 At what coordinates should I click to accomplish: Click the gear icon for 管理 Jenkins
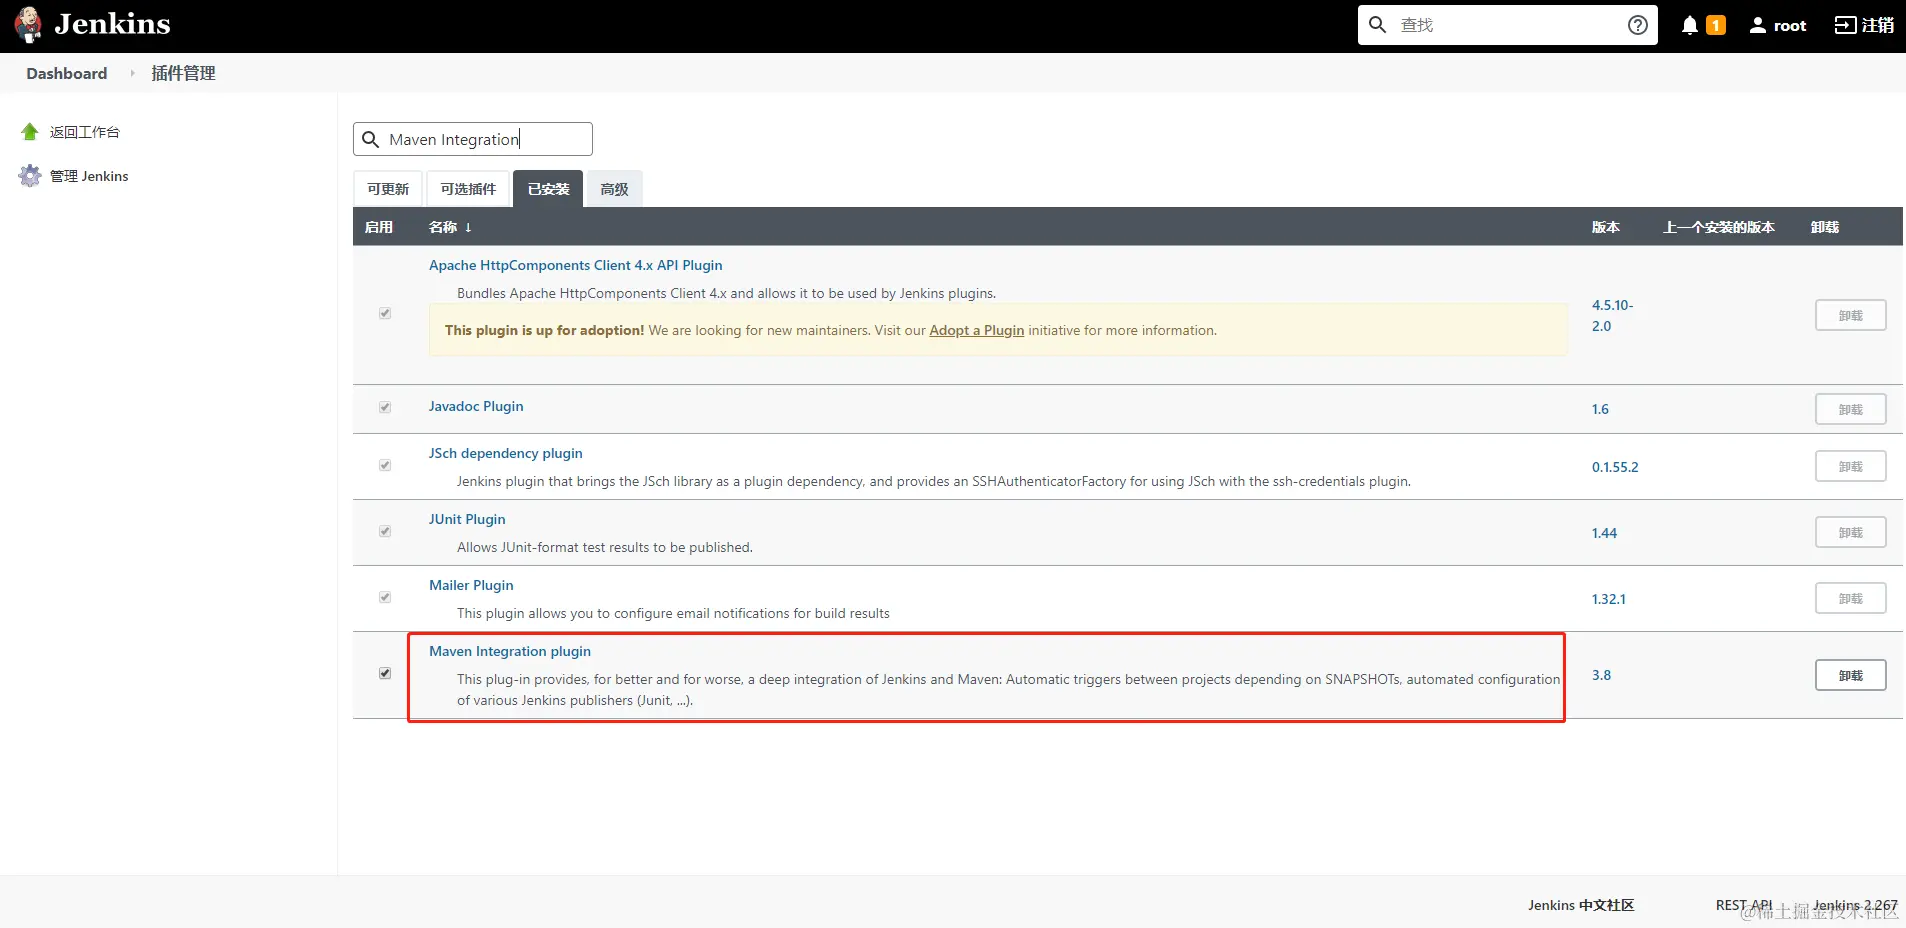[x=30, y=176]
